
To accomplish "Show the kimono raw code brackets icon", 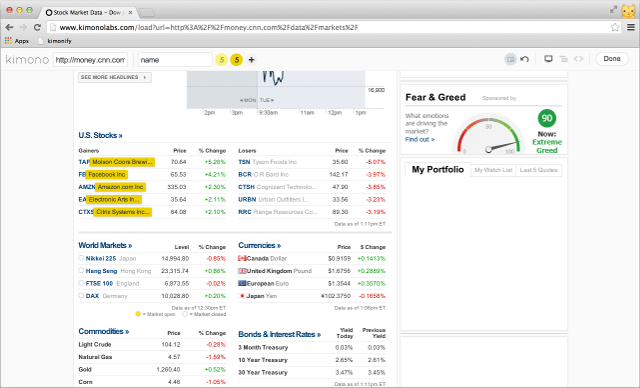I will point(578,59).
